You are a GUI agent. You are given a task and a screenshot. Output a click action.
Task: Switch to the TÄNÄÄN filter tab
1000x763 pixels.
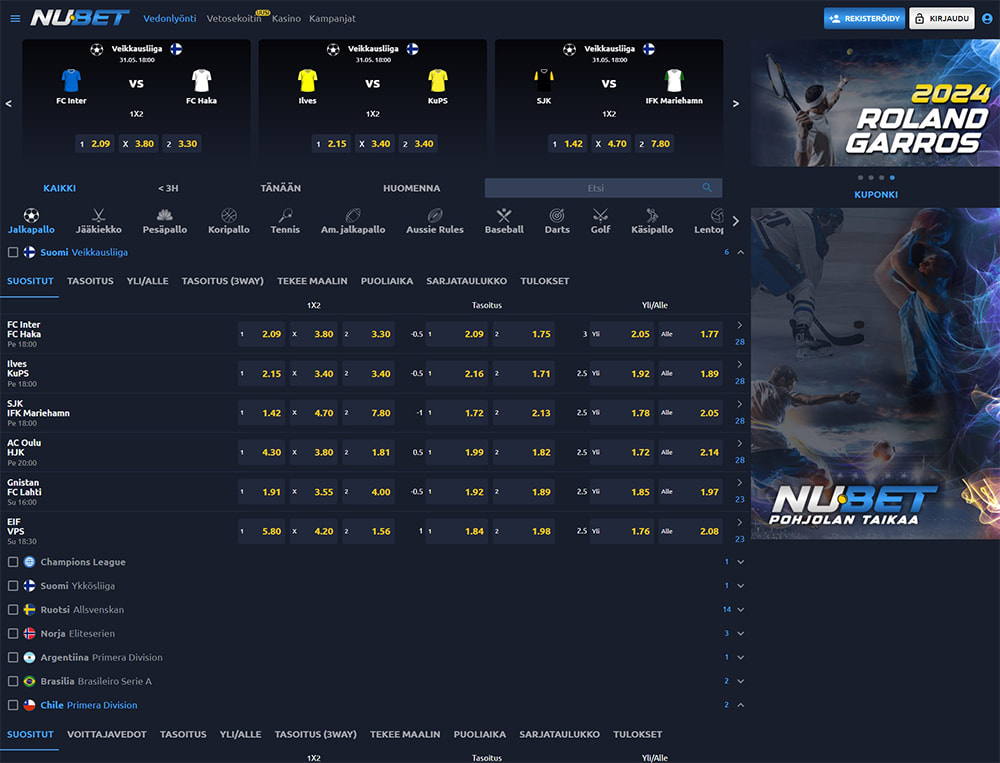281,188
